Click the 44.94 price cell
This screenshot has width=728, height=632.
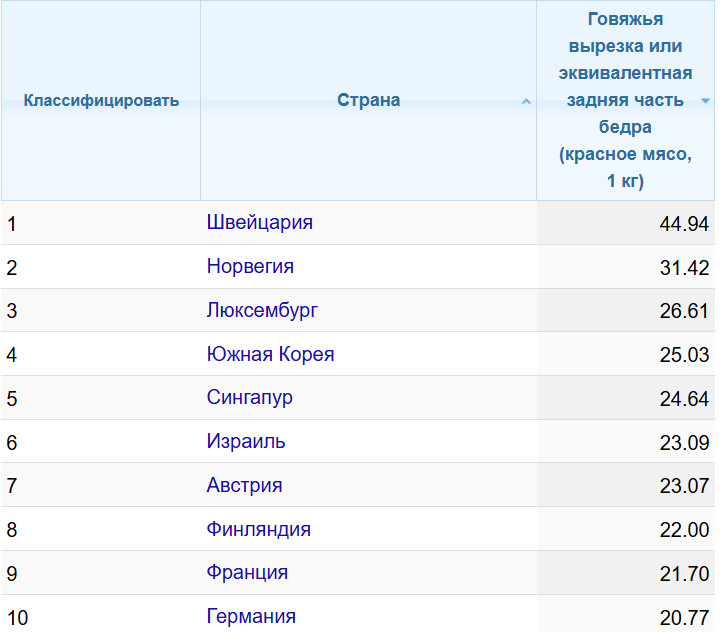click(684, 223)
